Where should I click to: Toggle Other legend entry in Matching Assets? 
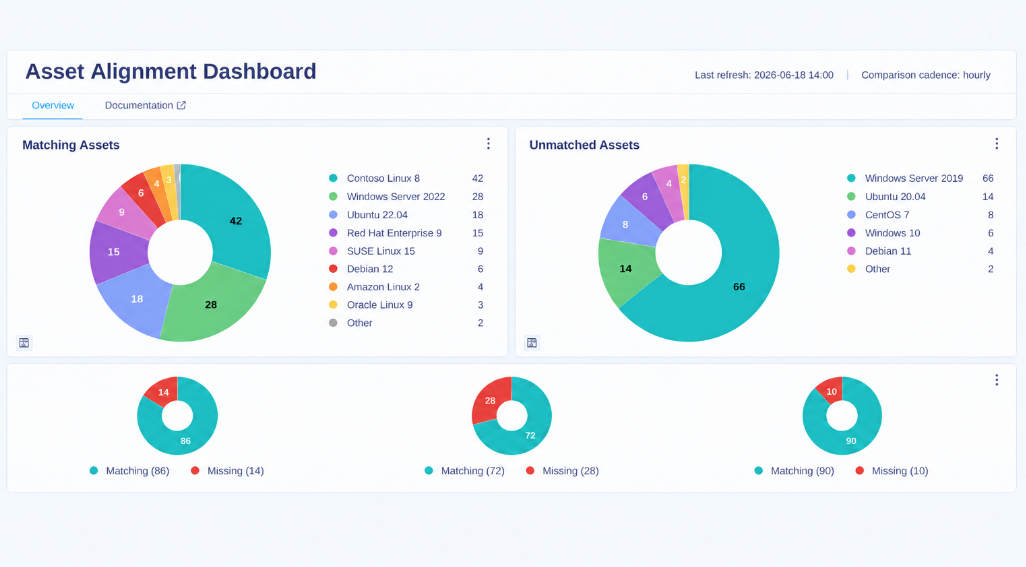coord(406,323)
